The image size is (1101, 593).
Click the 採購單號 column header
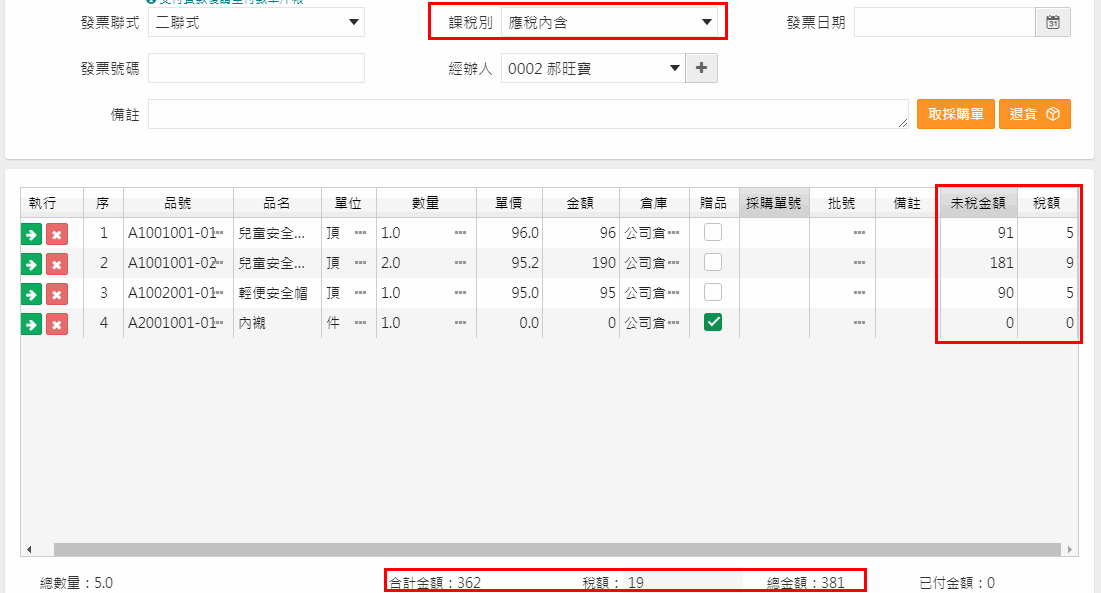pos(774,203)
